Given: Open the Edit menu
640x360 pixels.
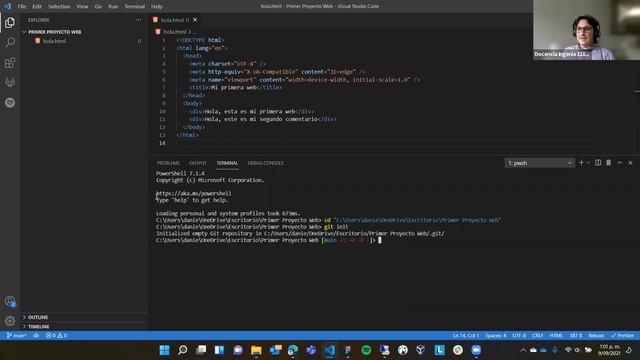Looking at the screenshot, I should coord(37,7).
